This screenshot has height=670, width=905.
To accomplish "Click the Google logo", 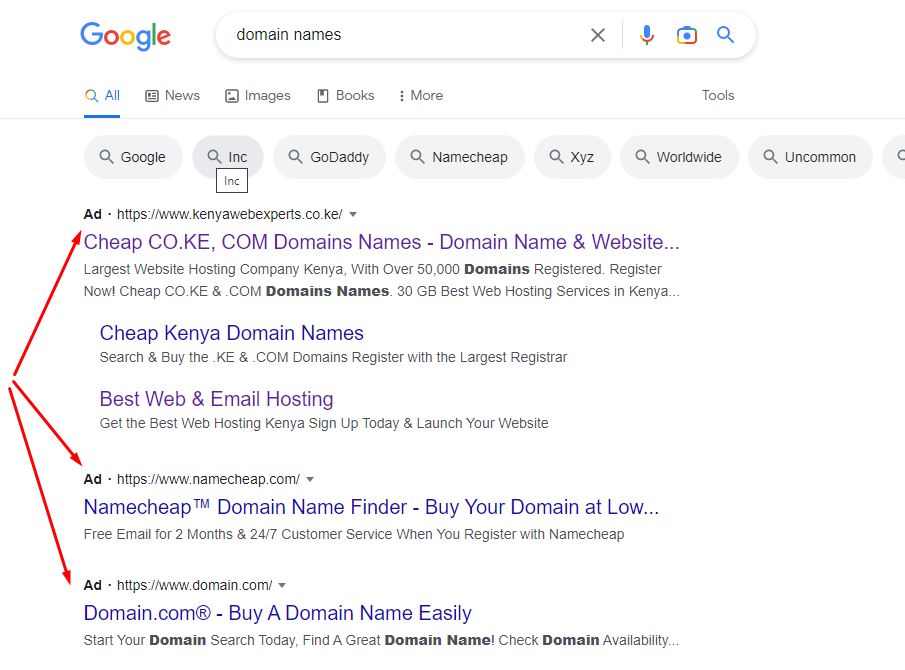I will (125, 36).
